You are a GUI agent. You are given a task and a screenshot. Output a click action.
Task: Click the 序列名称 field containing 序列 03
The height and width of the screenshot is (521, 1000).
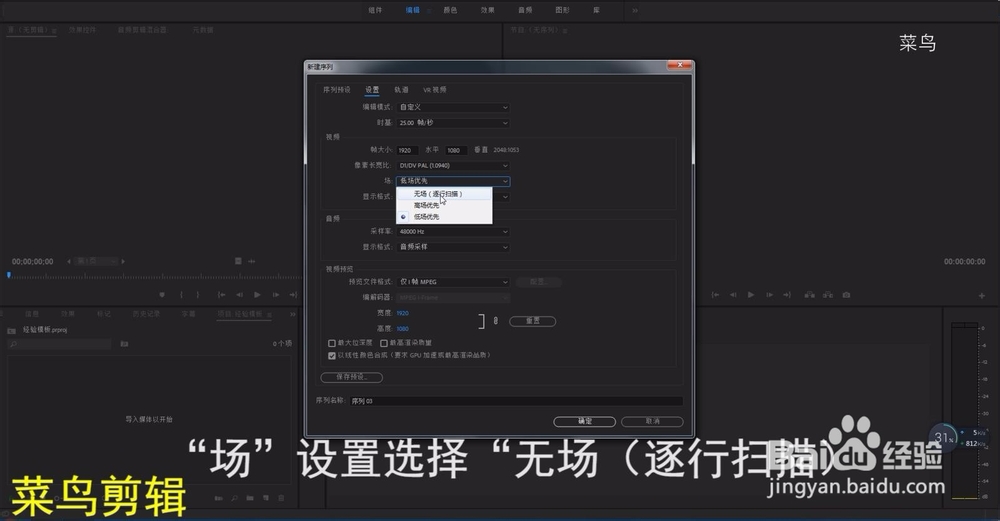pyautogui.click(x=517, y=401)
